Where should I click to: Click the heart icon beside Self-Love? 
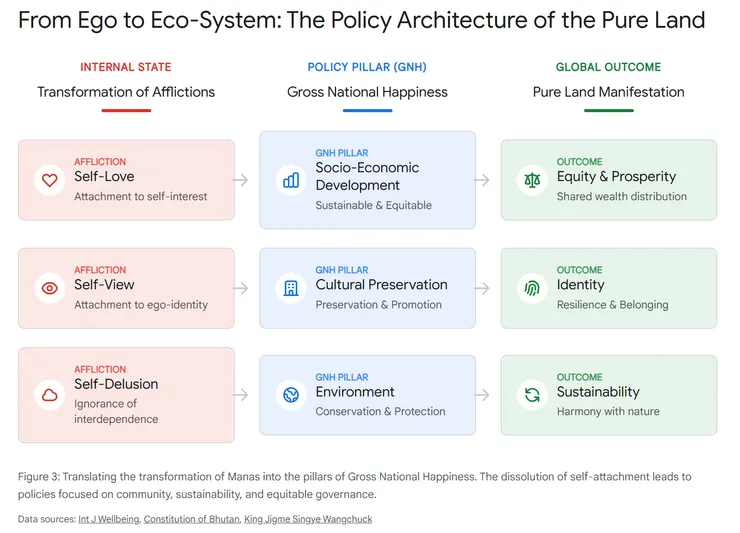(x=49, y=180)
